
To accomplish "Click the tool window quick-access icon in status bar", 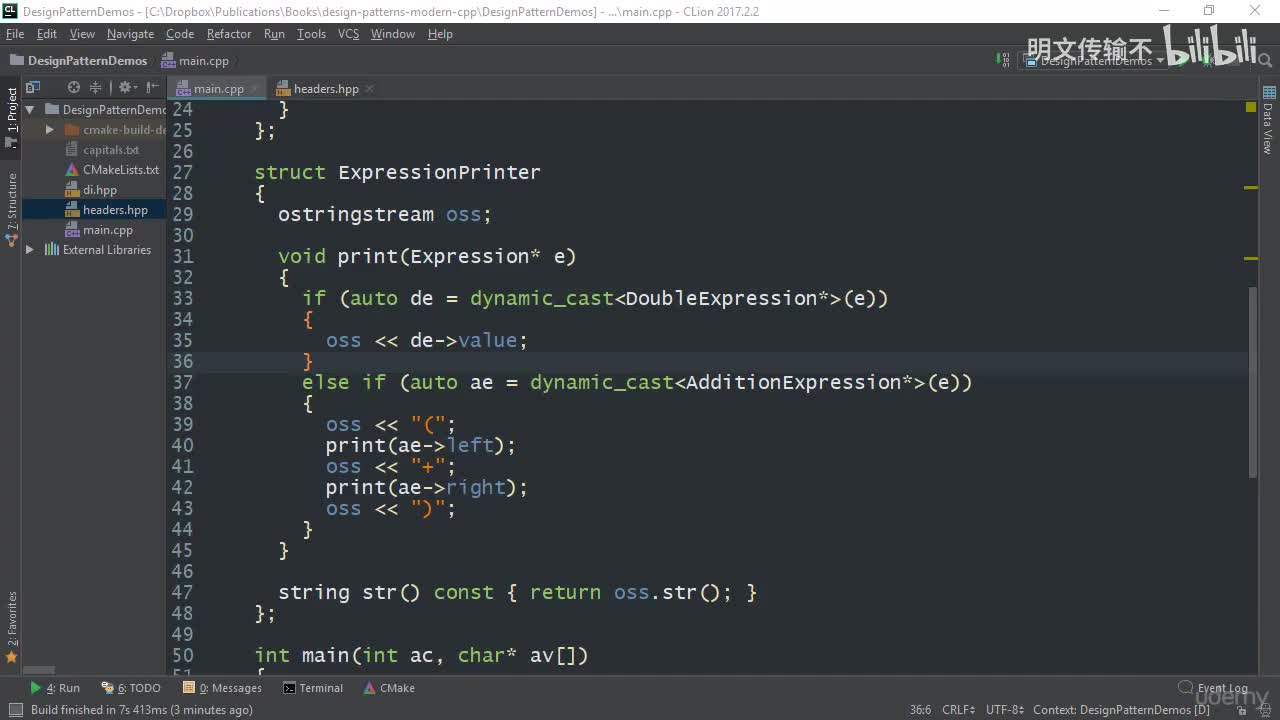I will click(14, 710).
